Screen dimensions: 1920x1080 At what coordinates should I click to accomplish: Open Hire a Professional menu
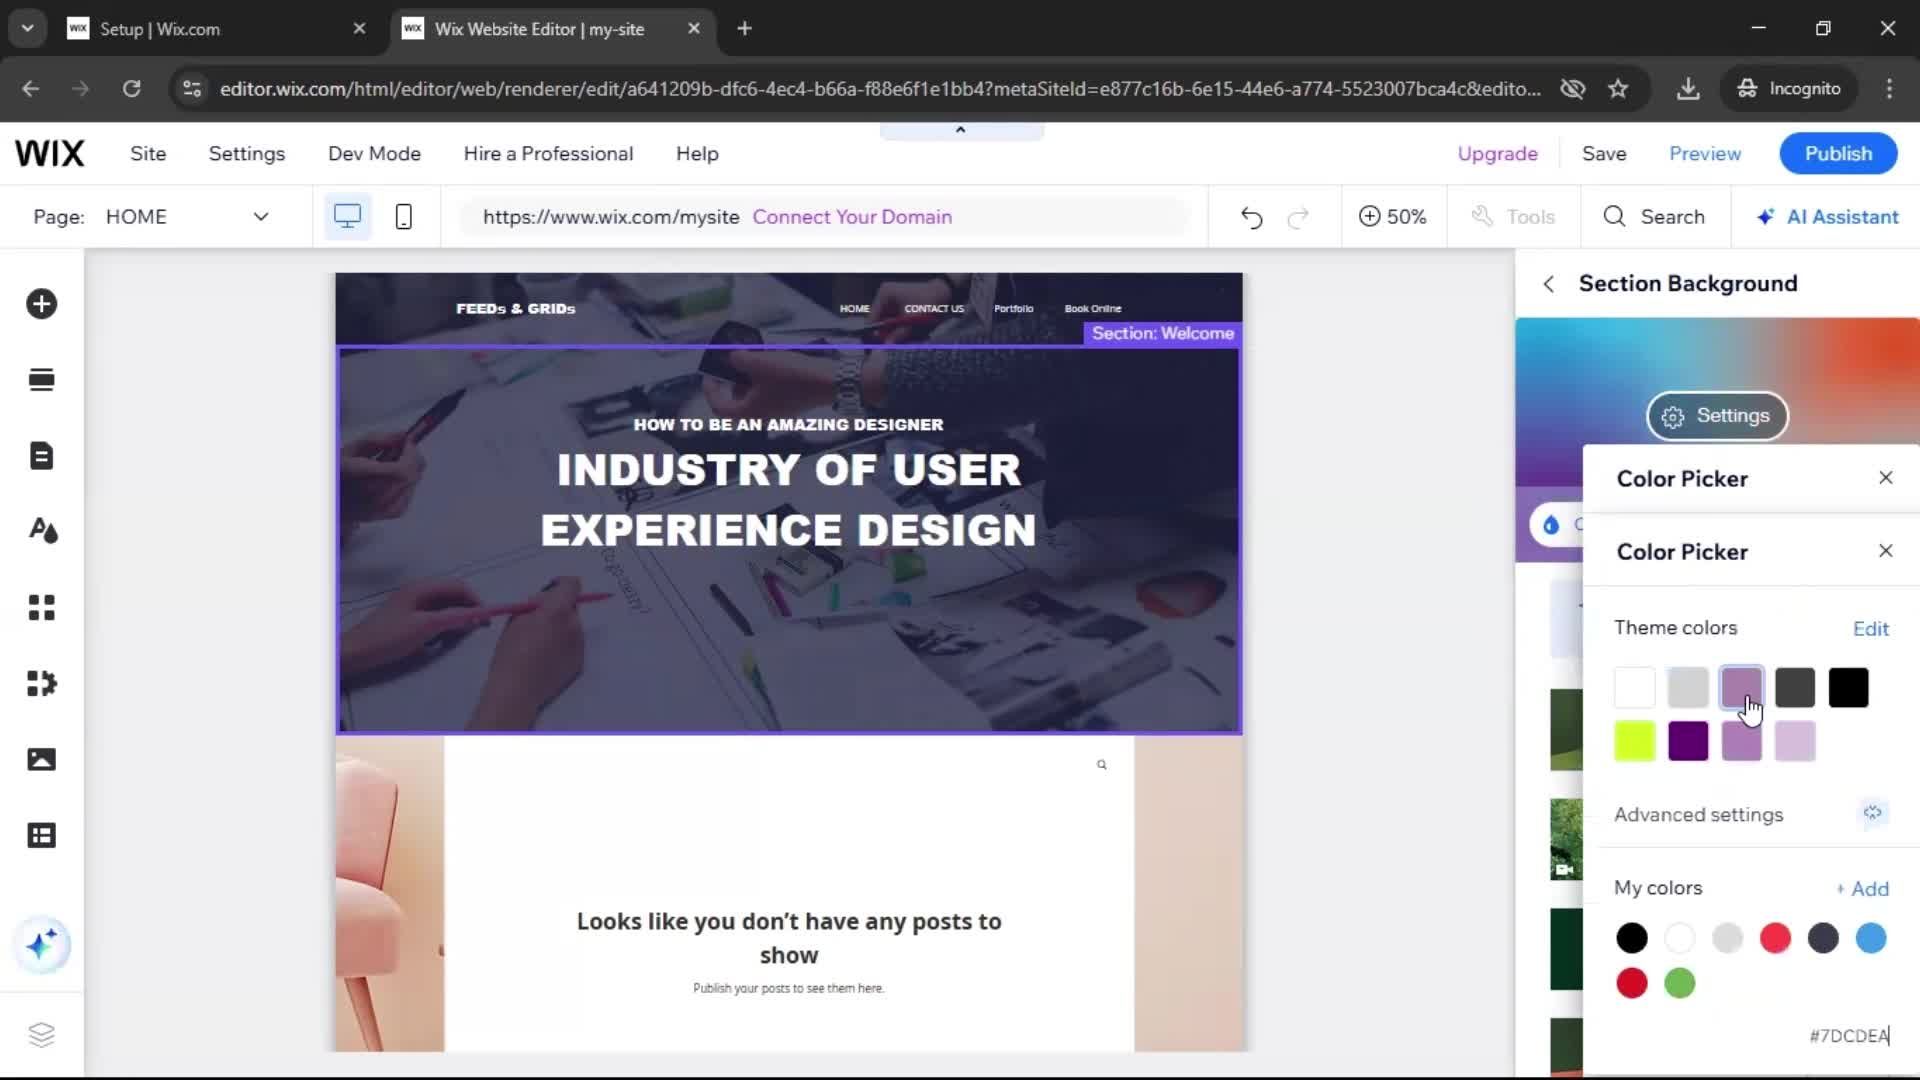pyautogui.click(x=548, y=154)
